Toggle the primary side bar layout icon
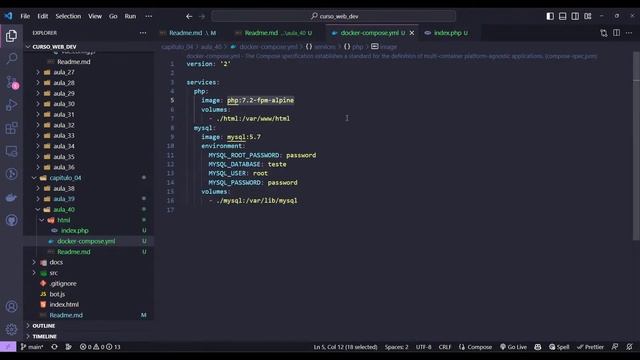Image resolution: width=640 pixels, height=360 pixels. 550,16
